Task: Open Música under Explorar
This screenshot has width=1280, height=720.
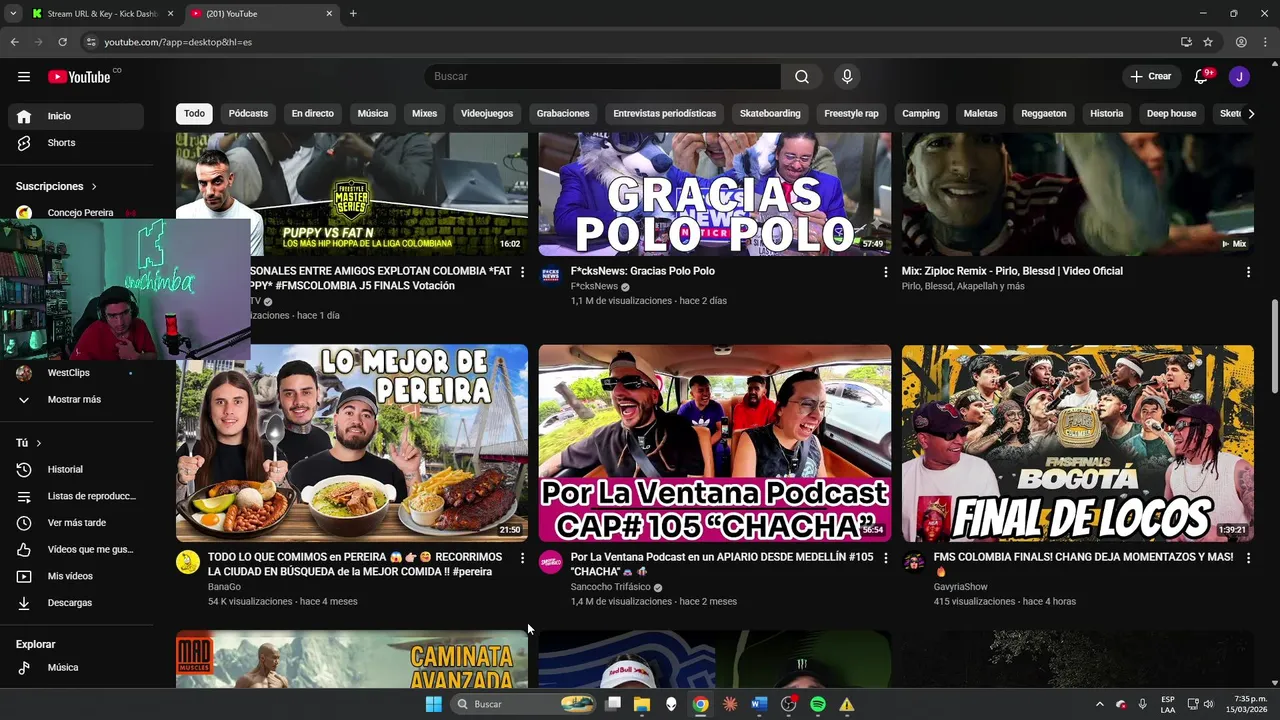Action: point(76,667)
